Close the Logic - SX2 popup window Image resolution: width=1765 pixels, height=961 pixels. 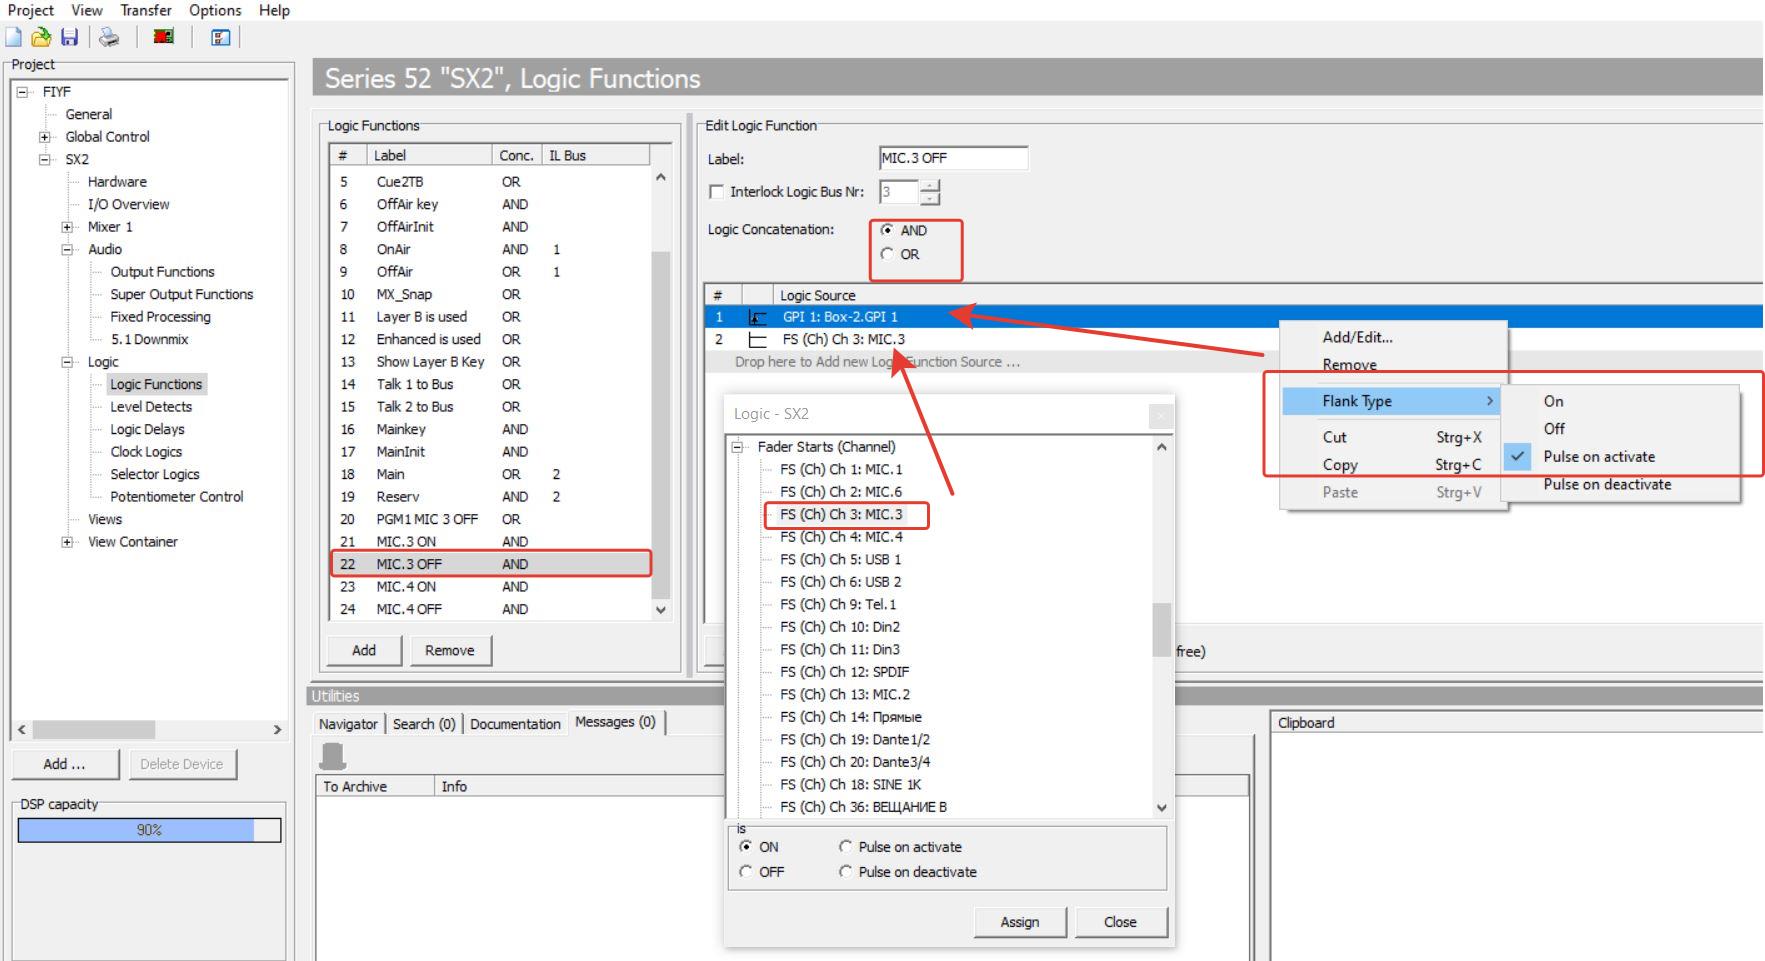point(1160,414)
